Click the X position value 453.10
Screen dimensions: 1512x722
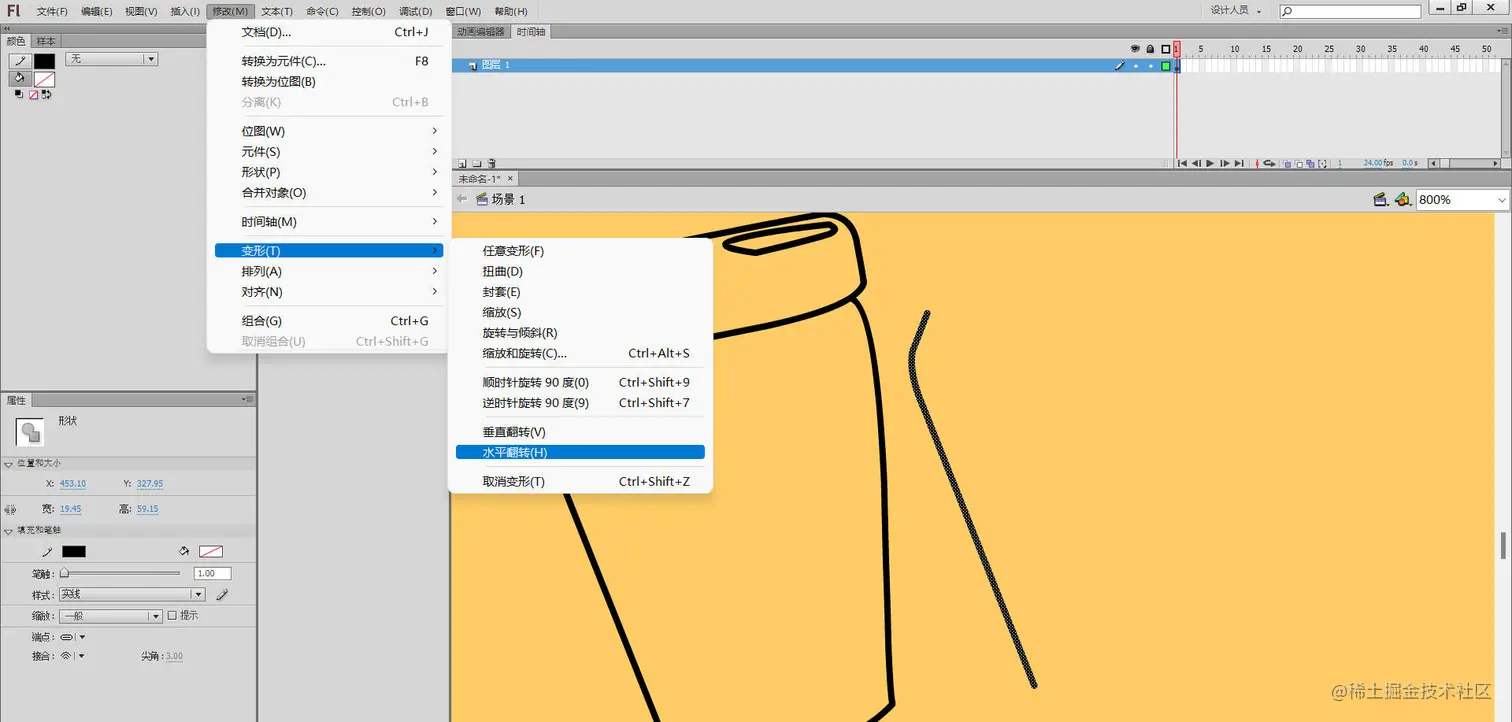pyautogui.click(x=71, y=483)
